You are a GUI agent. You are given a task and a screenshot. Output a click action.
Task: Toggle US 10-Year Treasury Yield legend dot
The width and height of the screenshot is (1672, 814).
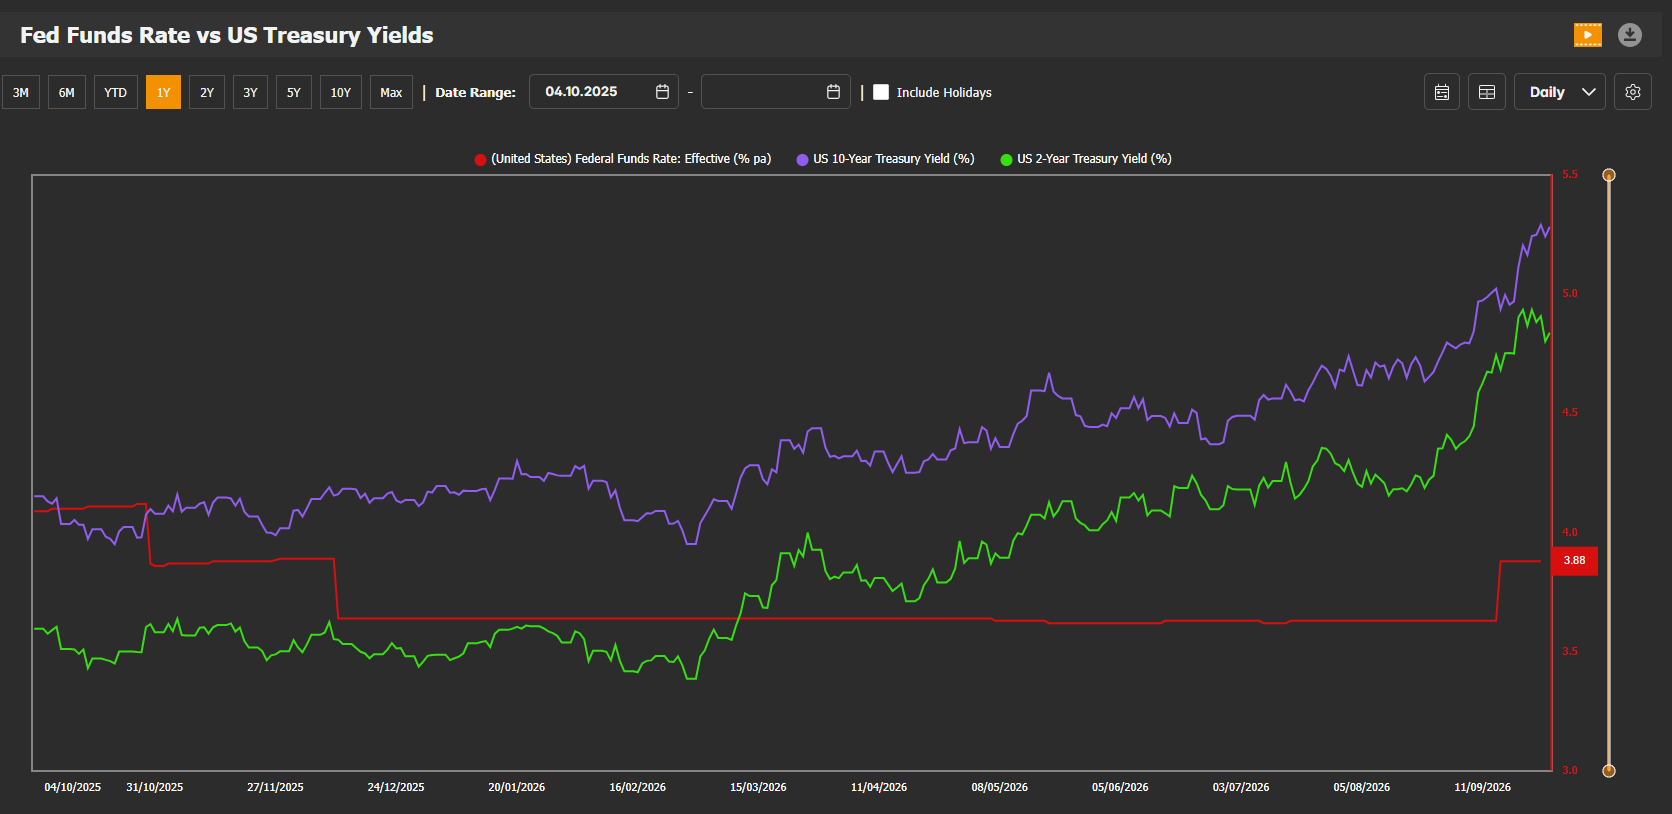(802, 159)
